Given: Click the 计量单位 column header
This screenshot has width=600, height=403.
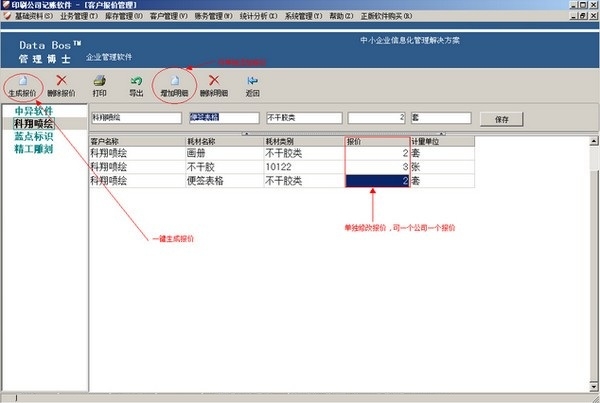Looking at the screenshot, I should 442,142.
